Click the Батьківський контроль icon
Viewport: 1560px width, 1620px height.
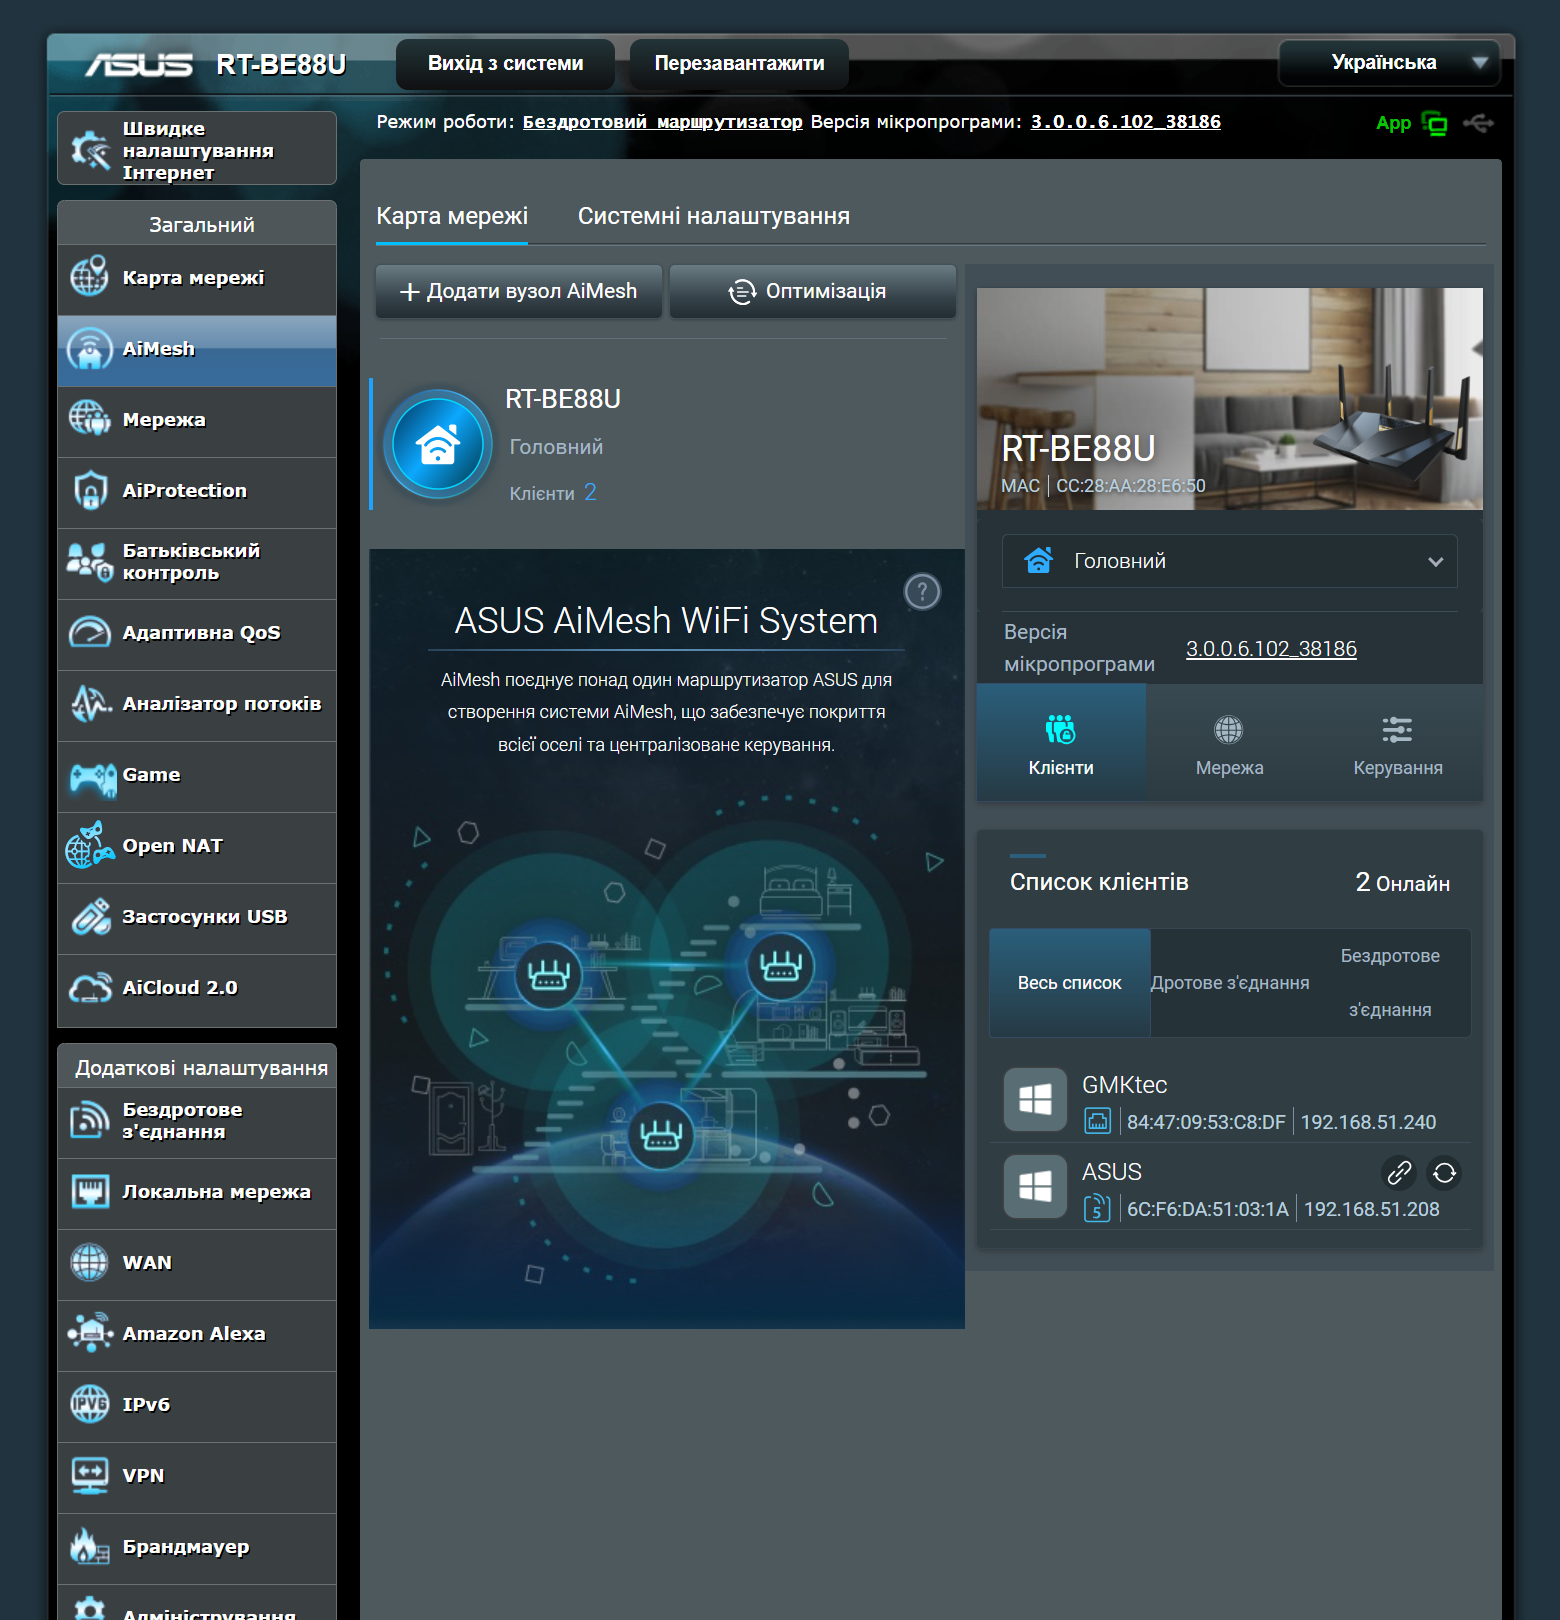(x=90, y=562)
